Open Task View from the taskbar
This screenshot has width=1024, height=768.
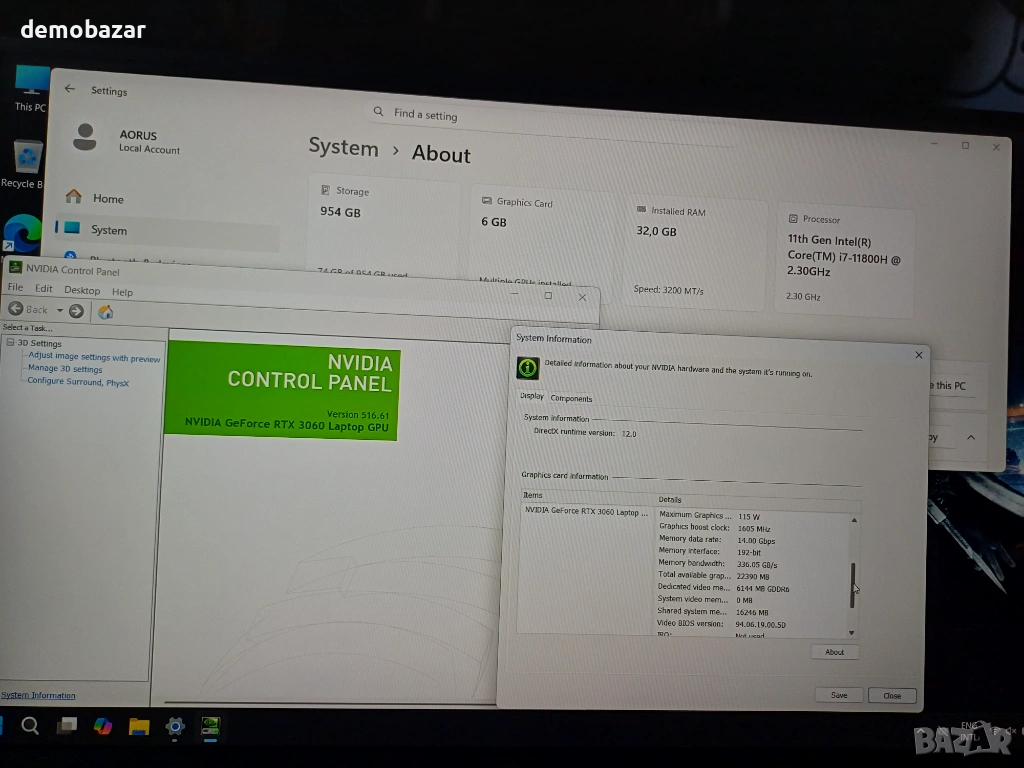coord(67,726)
